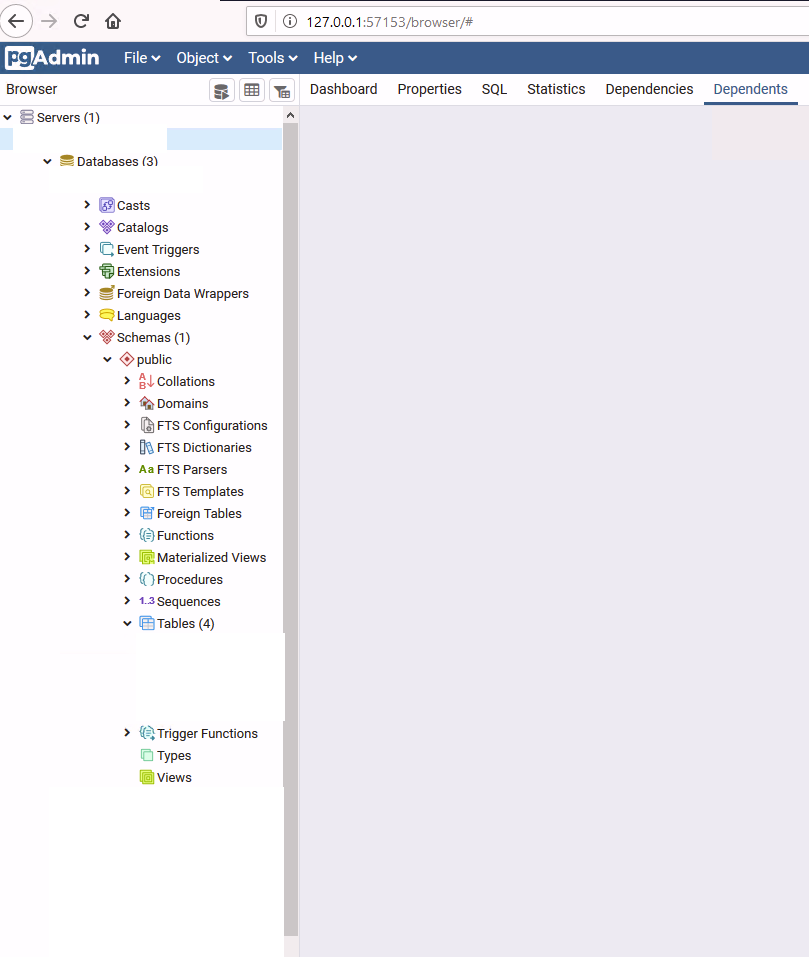The image size is (809, 957).
Task: Reload the browser page
Action: coord(81,21)
